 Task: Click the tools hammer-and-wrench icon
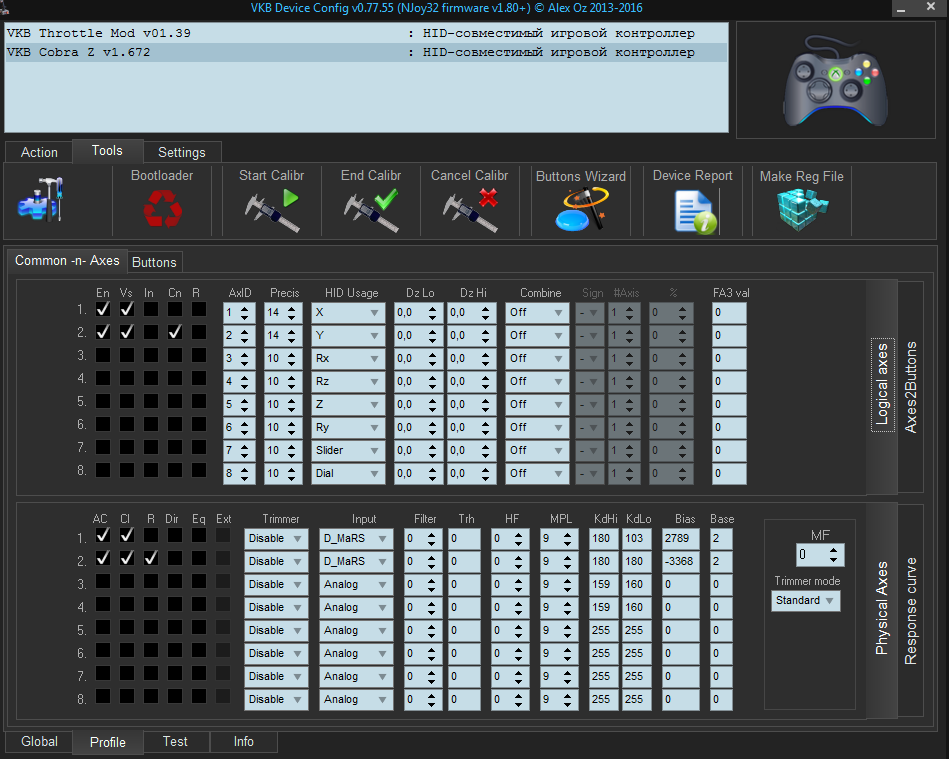pos(41,200)
